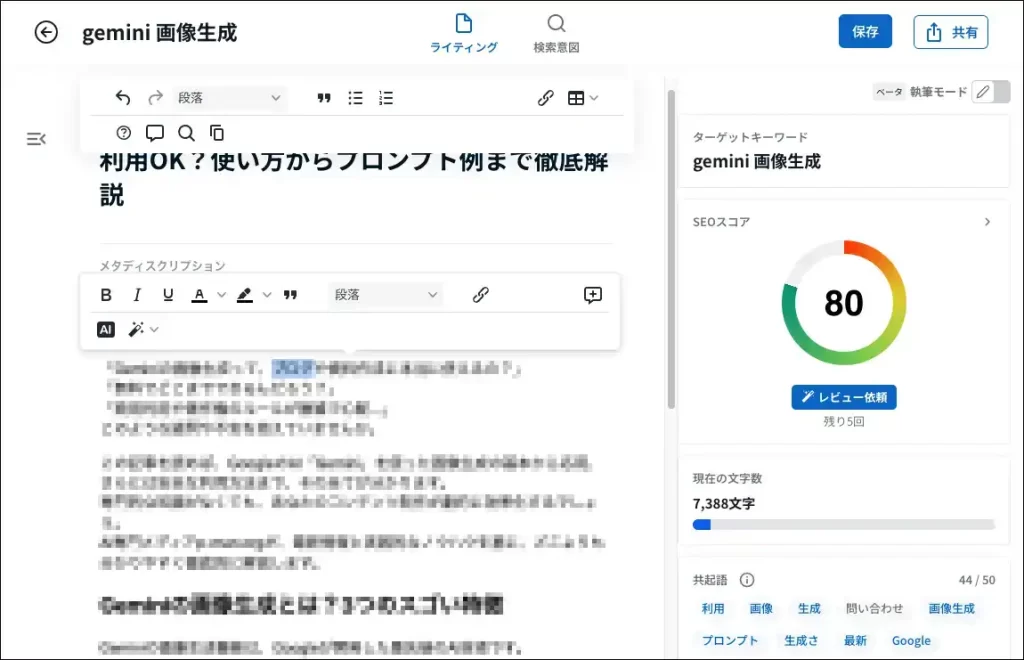Expand the SEOスコア details chevron
The width and height of the screenshot is (1024, 660).
pos(987,222)
